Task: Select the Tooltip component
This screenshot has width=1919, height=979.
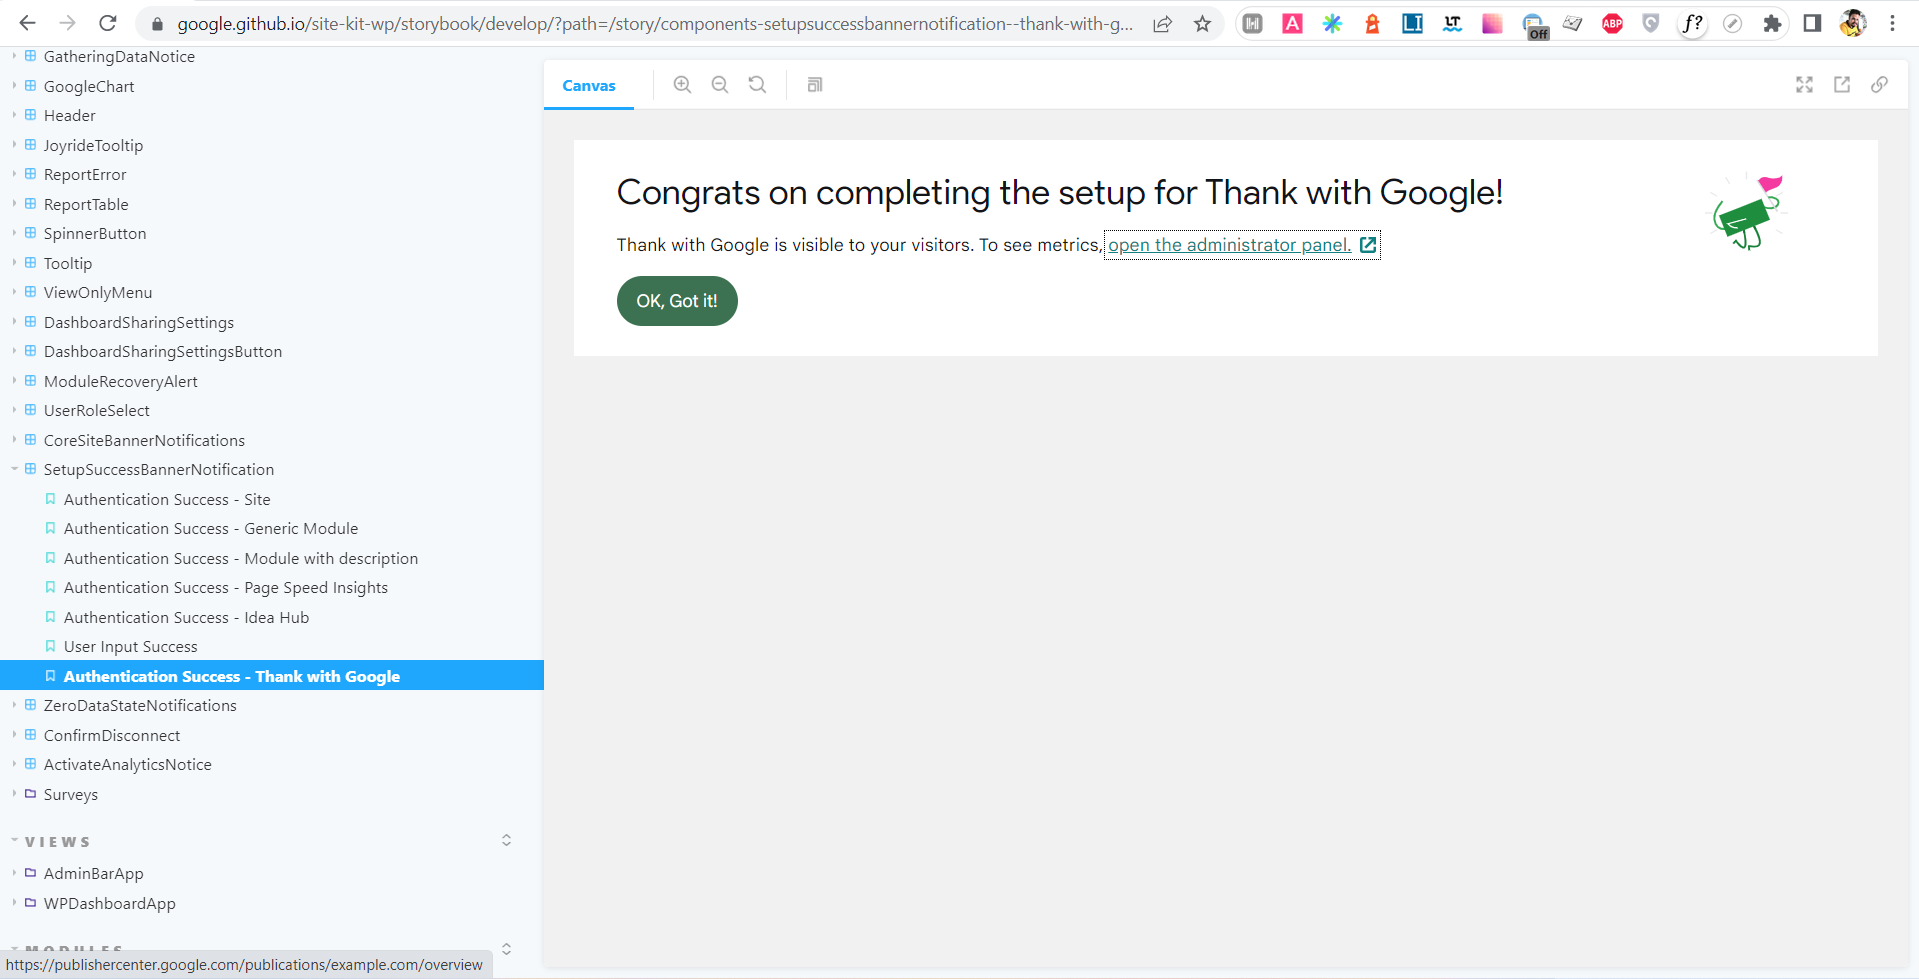Action: [68, 263]
